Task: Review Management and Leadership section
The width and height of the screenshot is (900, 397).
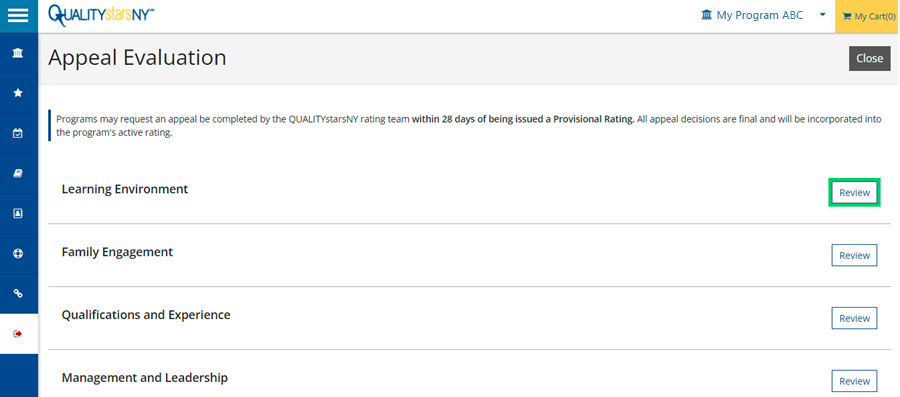Action: 854,381
